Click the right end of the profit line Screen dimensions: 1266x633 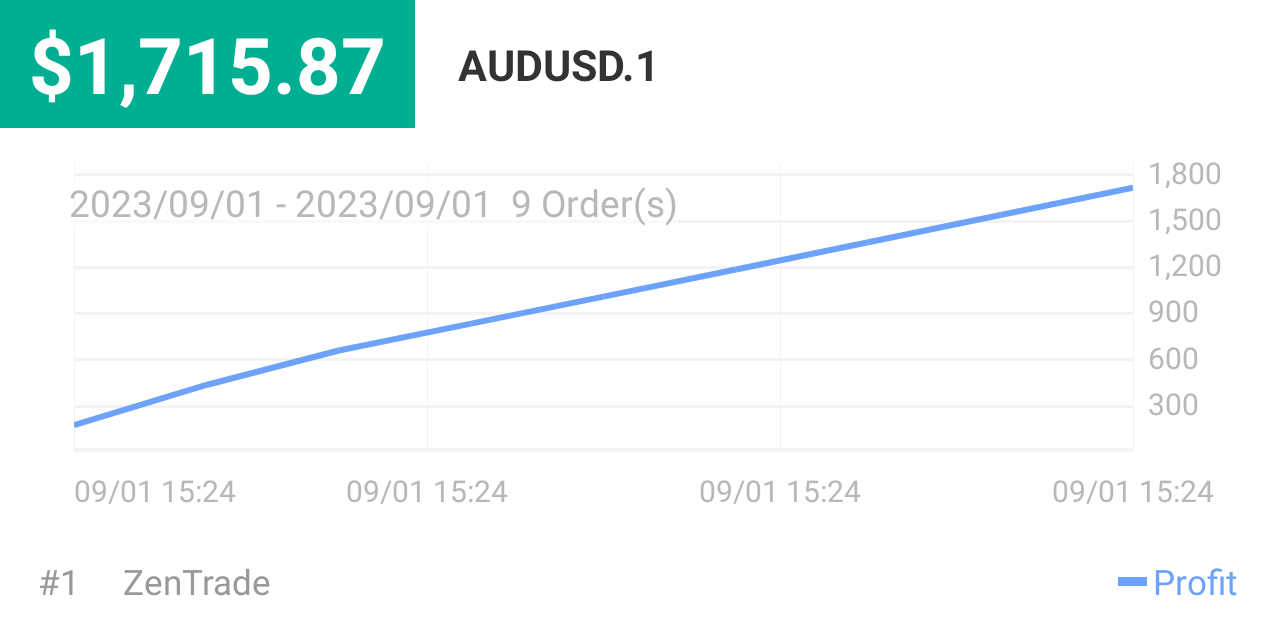pos(1130,188)
